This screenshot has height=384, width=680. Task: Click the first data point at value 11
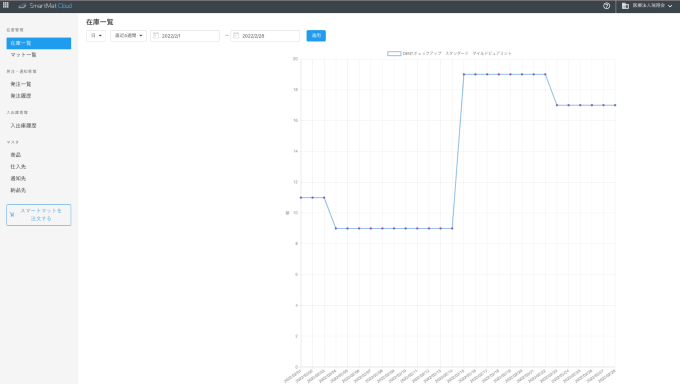point(301,197)
